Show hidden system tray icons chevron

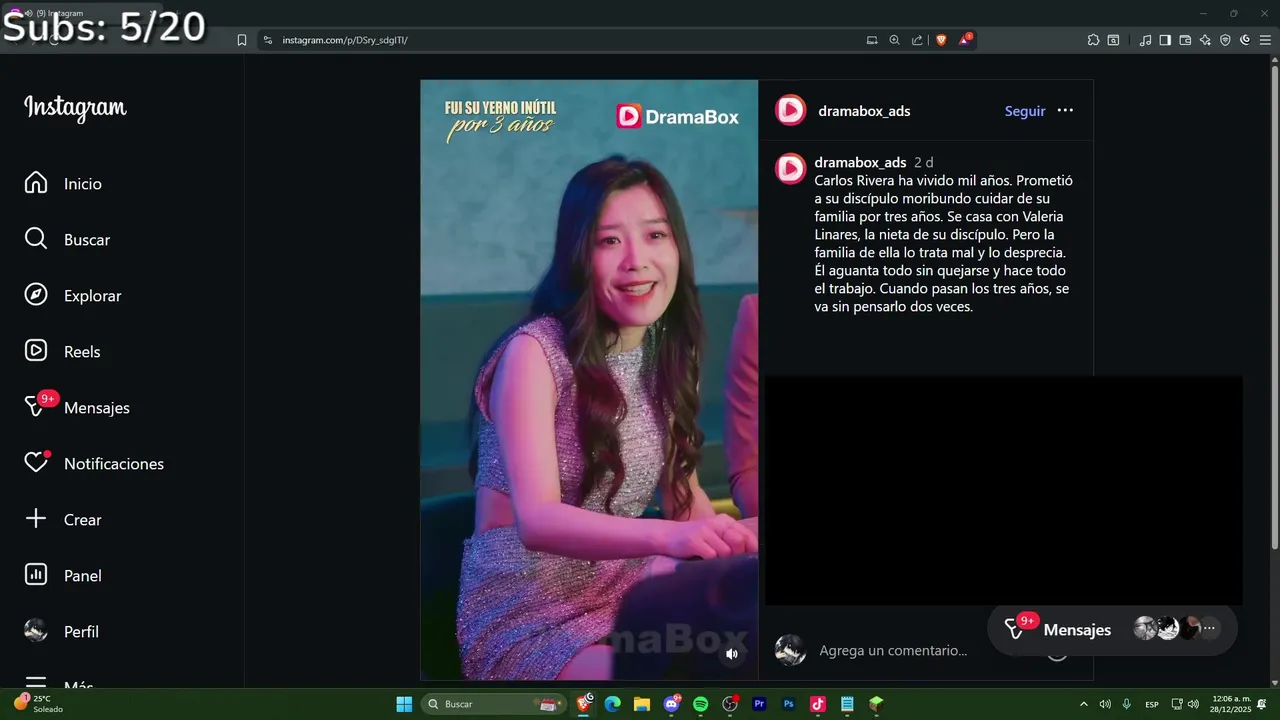(x=1083, y=704)
